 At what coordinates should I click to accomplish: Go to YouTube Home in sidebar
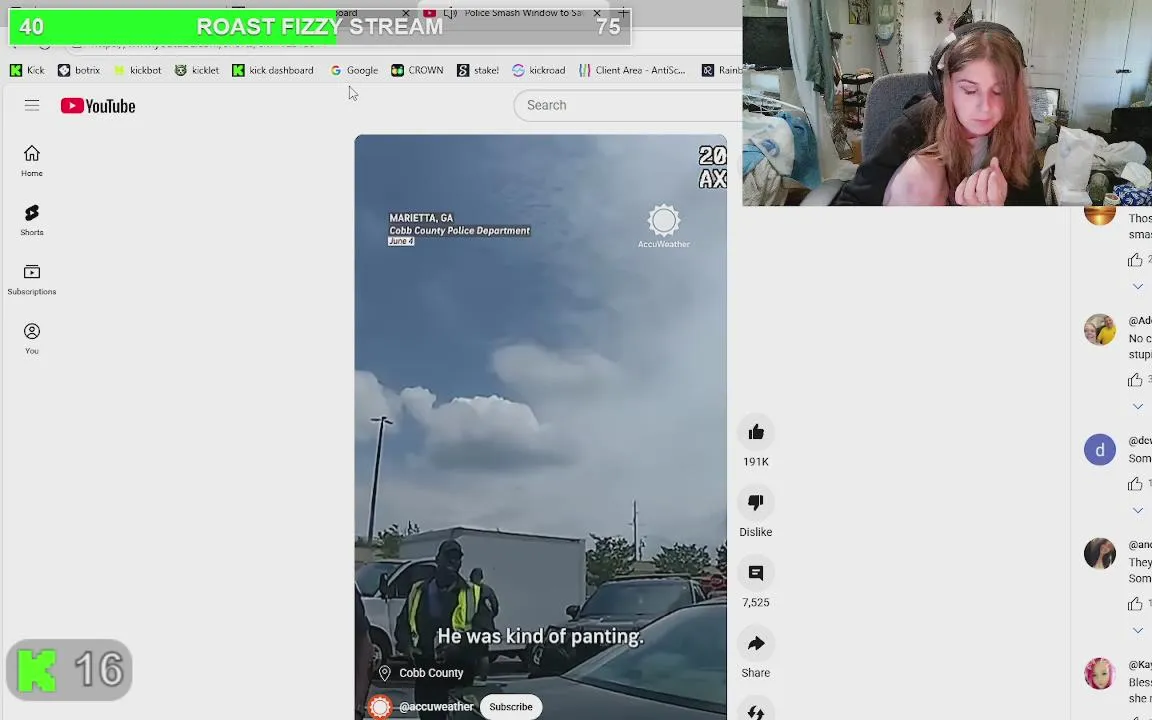[32, 161]
